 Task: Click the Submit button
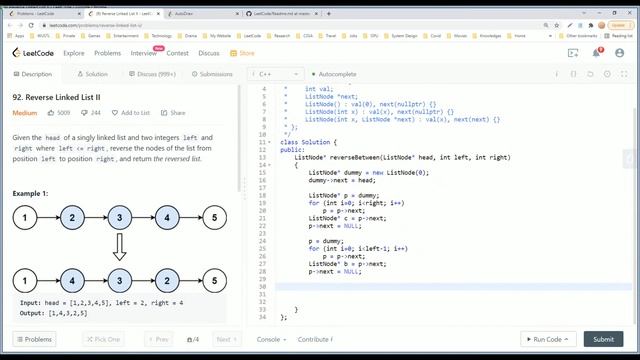603,339
